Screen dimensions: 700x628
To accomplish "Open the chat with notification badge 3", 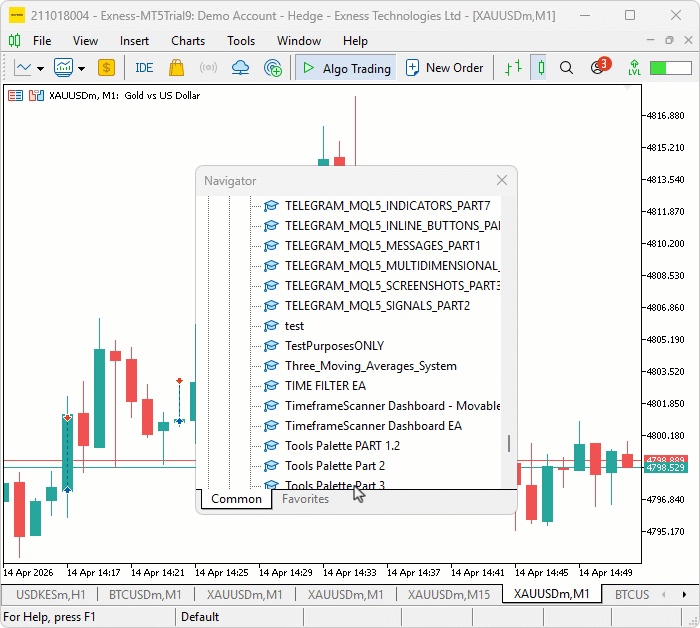I will (599, 67).
